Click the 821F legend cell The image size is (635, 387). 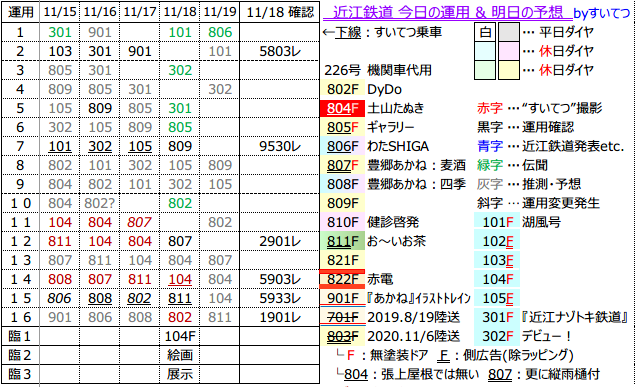coord(343,260)
